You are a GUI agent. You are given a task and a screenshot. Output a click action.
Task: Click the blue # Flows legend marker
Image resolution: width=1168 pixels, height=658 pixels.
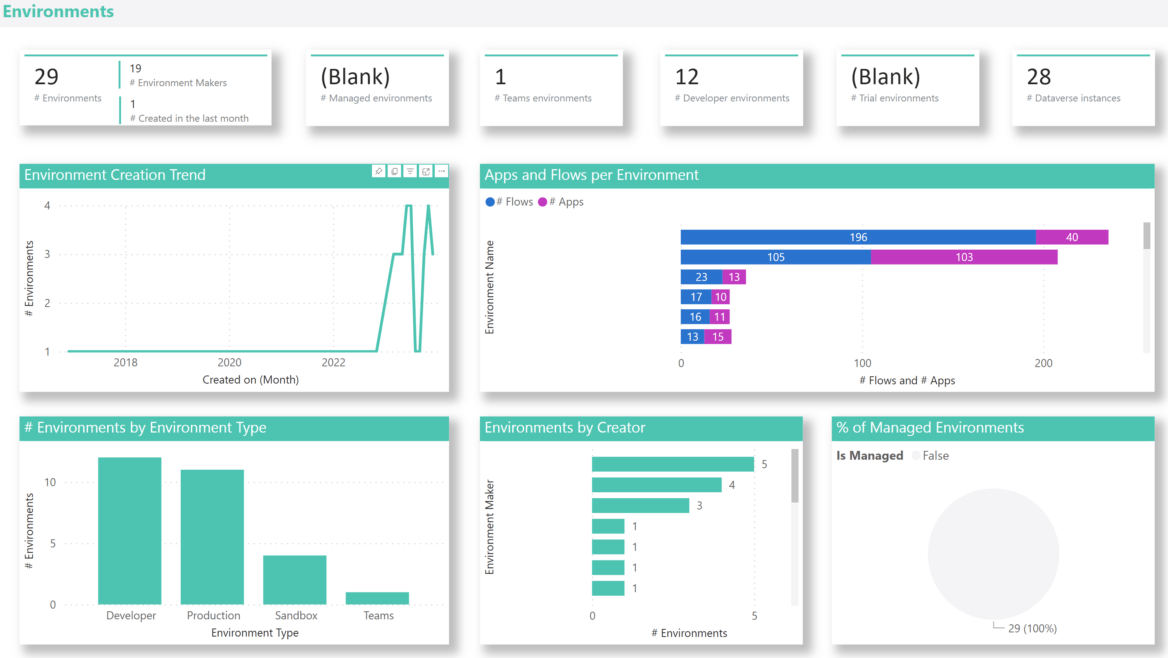490,202
